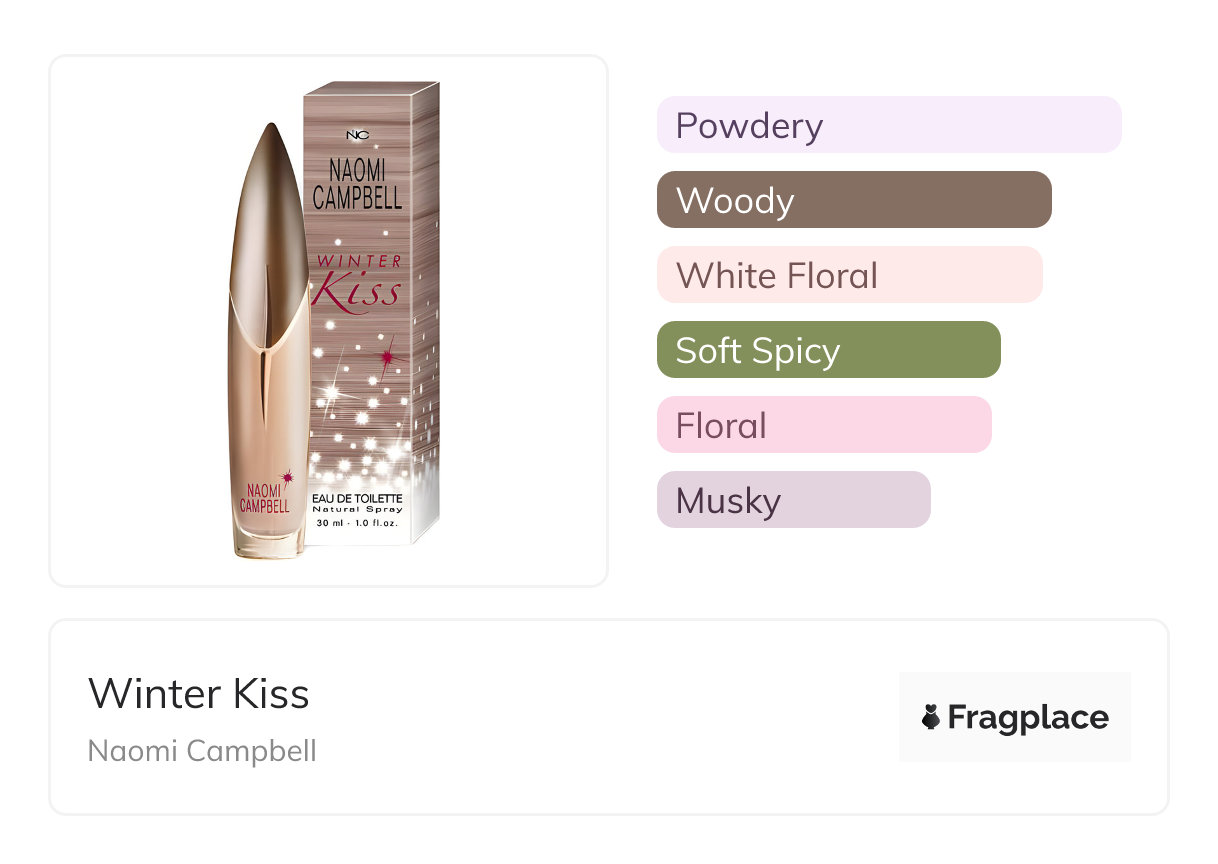Viewport: 1218px width, 864px height.
Task: Select the White Floral accord bar
Action: 849,275
